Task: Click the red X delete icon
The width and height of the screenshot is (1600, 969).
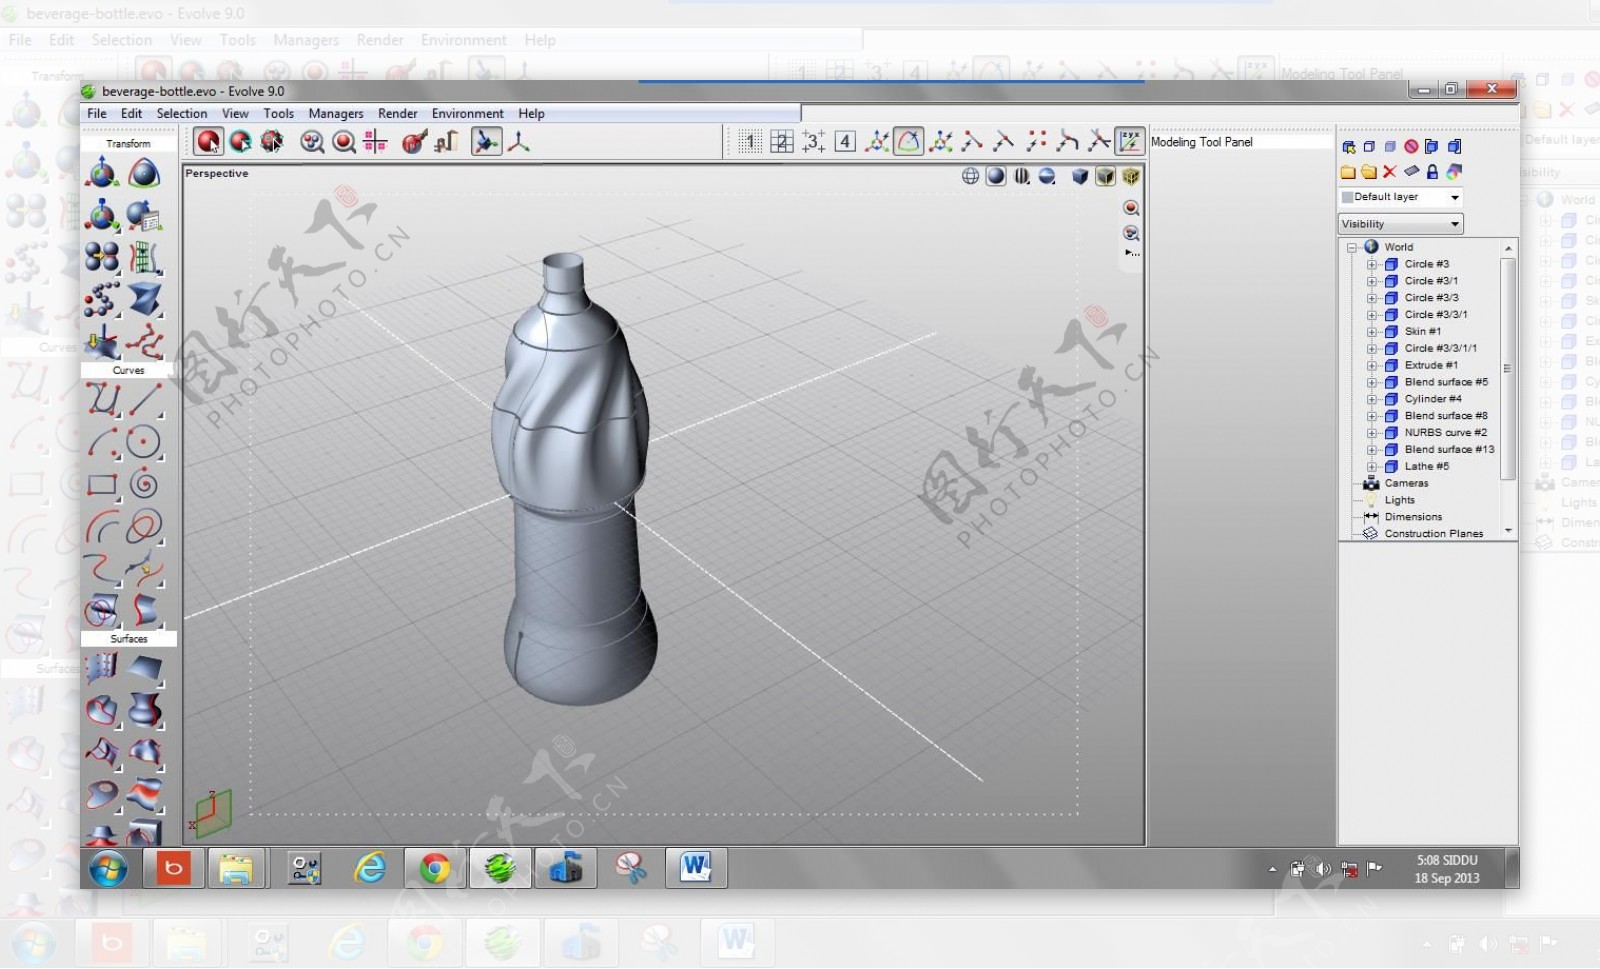Action: (x=1389, y=172)
